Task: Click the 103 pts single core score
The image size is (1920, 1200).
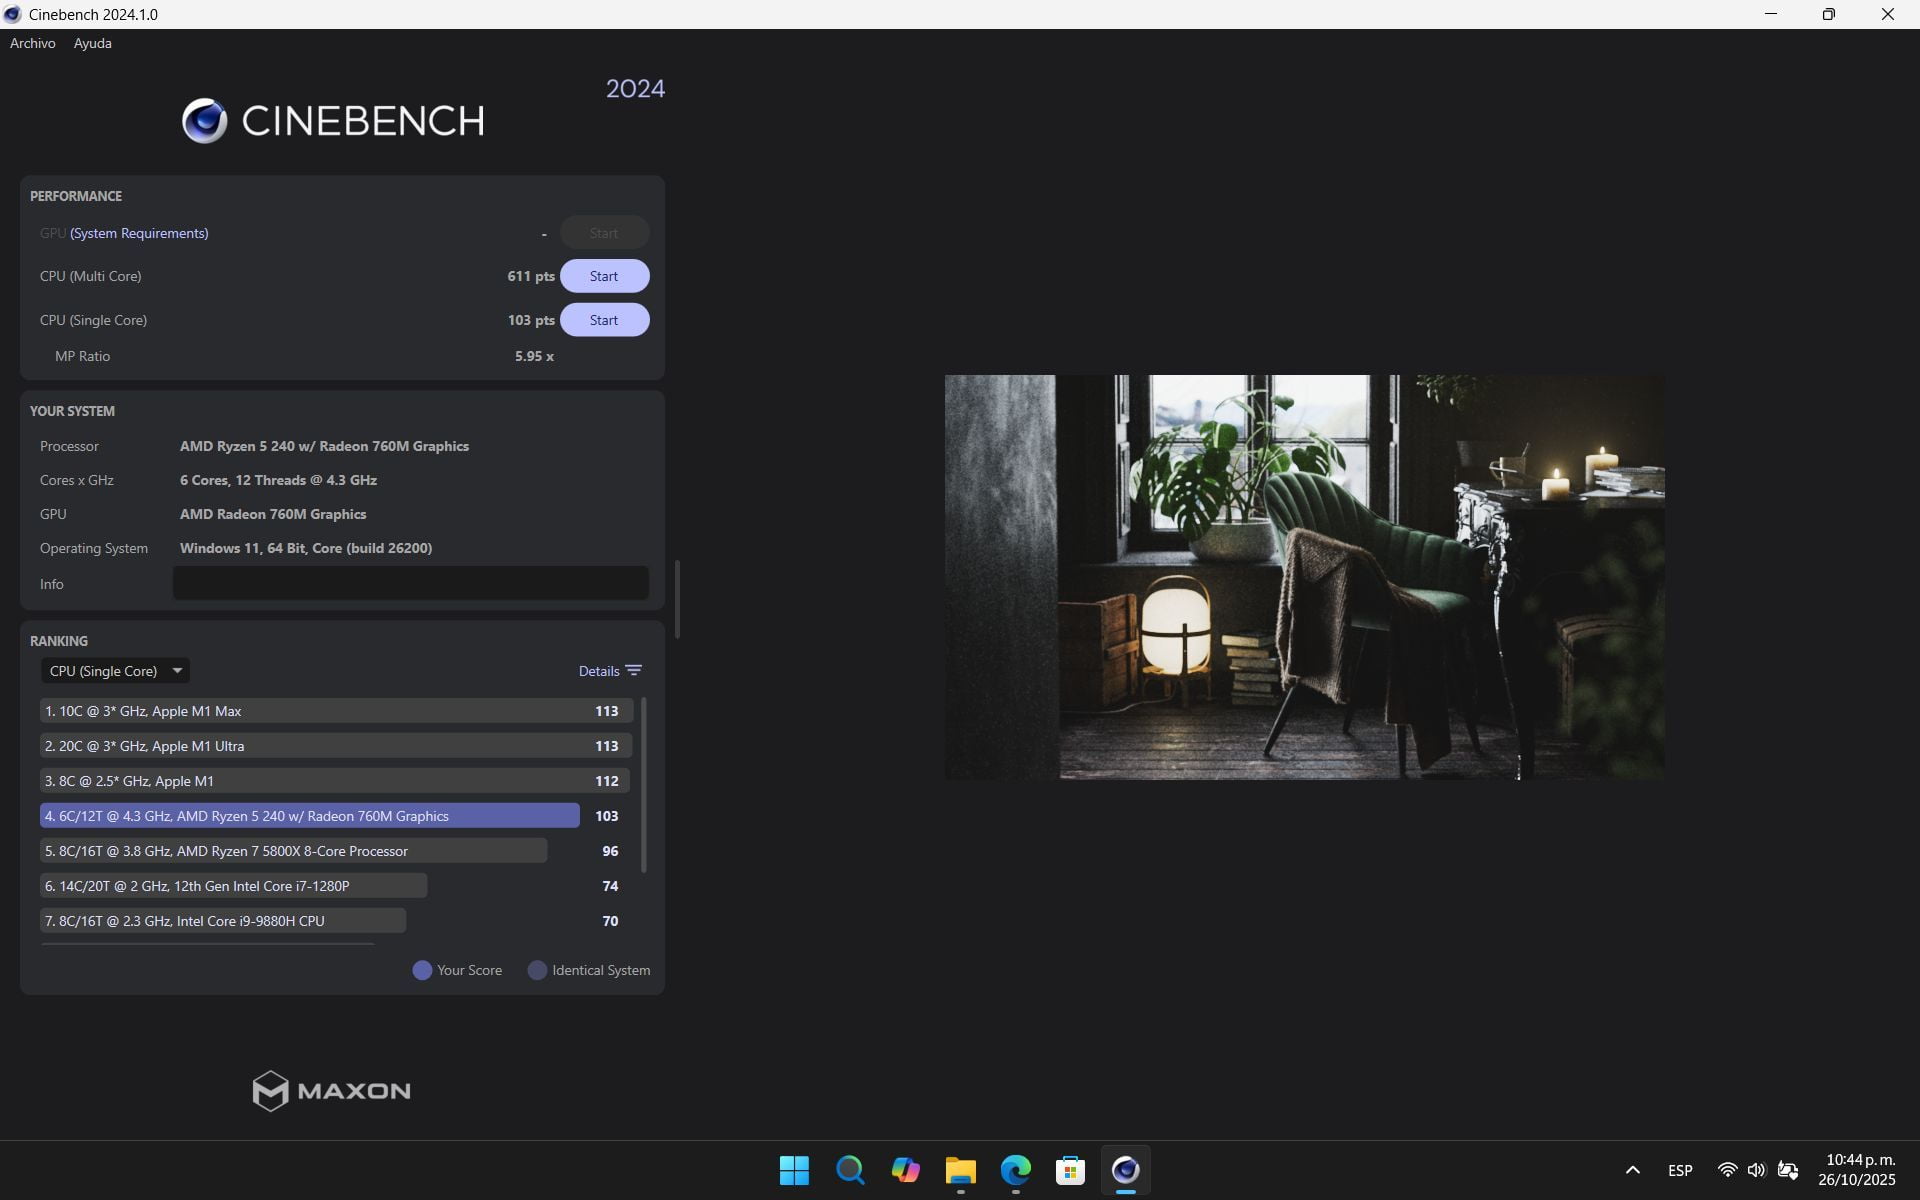Action: pyautogui.click(x=531, y=320)
